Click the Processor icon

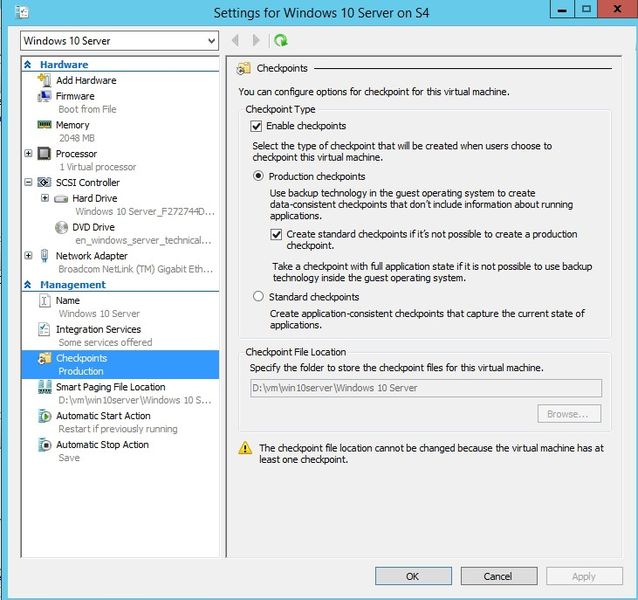point(44,153)
